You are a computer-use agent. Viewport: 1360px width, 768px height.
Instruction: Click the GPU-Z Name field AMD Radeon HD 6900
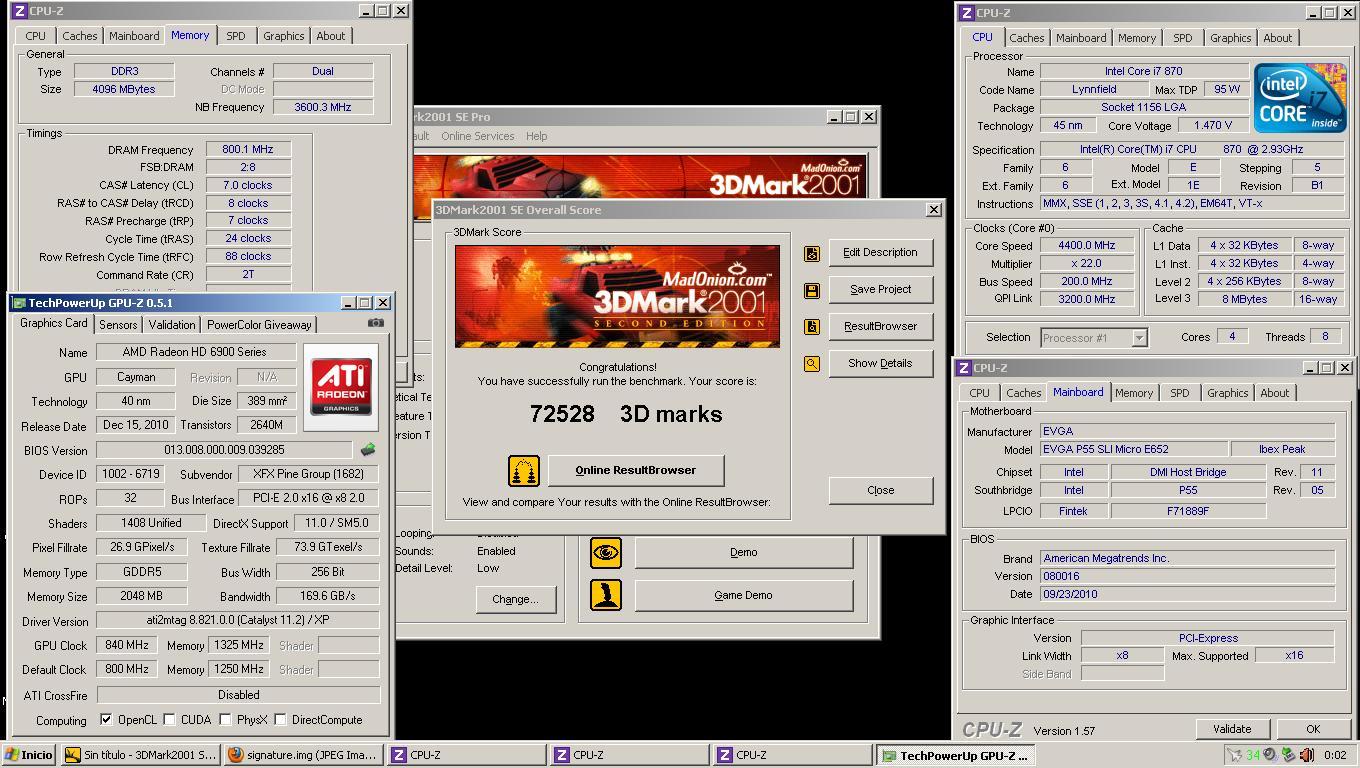(x=195, y=352)
